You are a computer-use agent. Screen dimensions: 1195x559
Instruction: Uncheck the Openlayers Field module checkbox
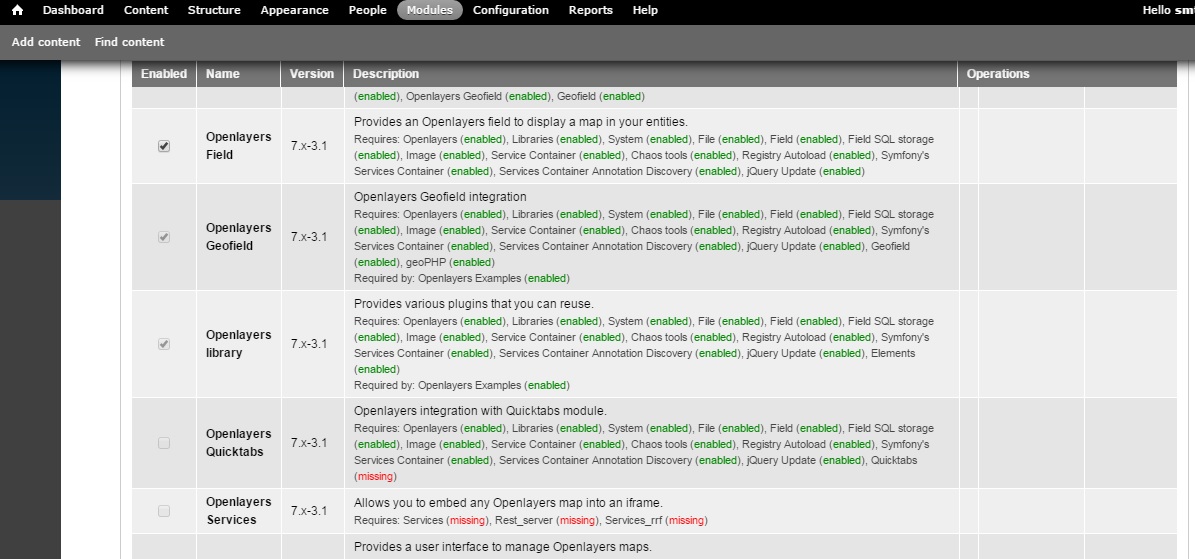click(164, 146)
